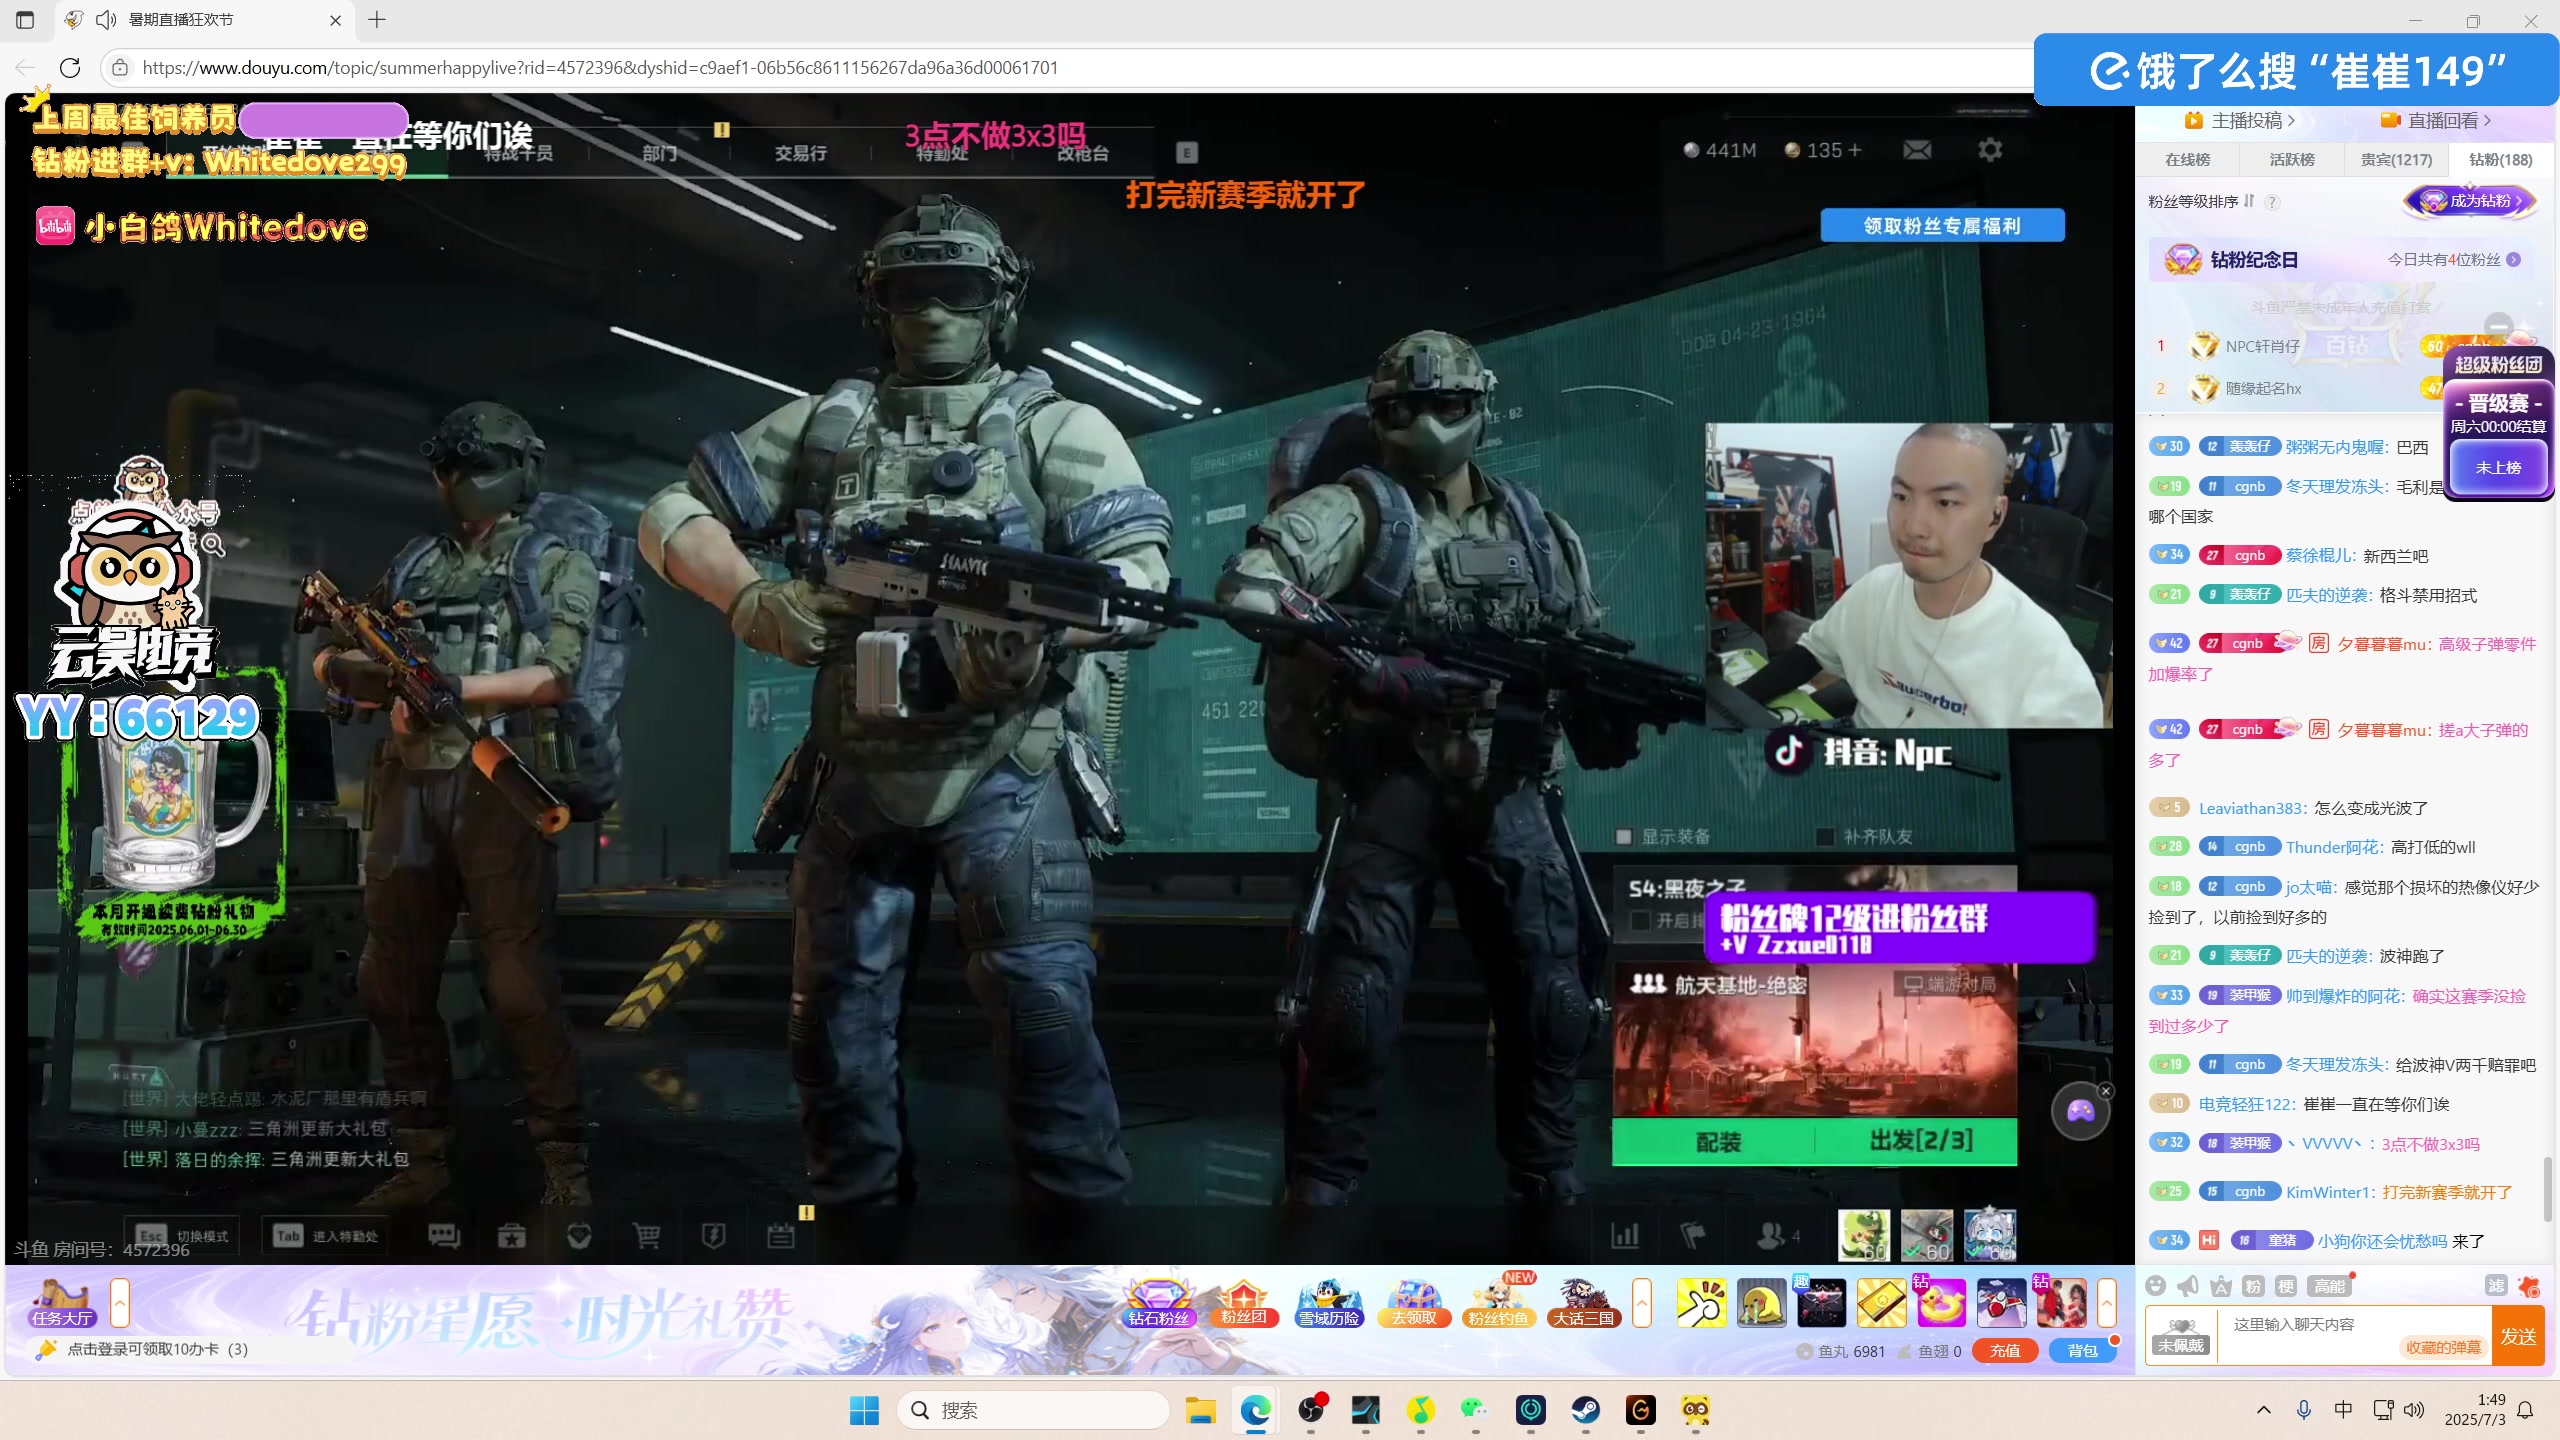Viewport: 2560px width, 1440px height.
Task: Send the gold bar gift
Action: coord(1881,1303)
